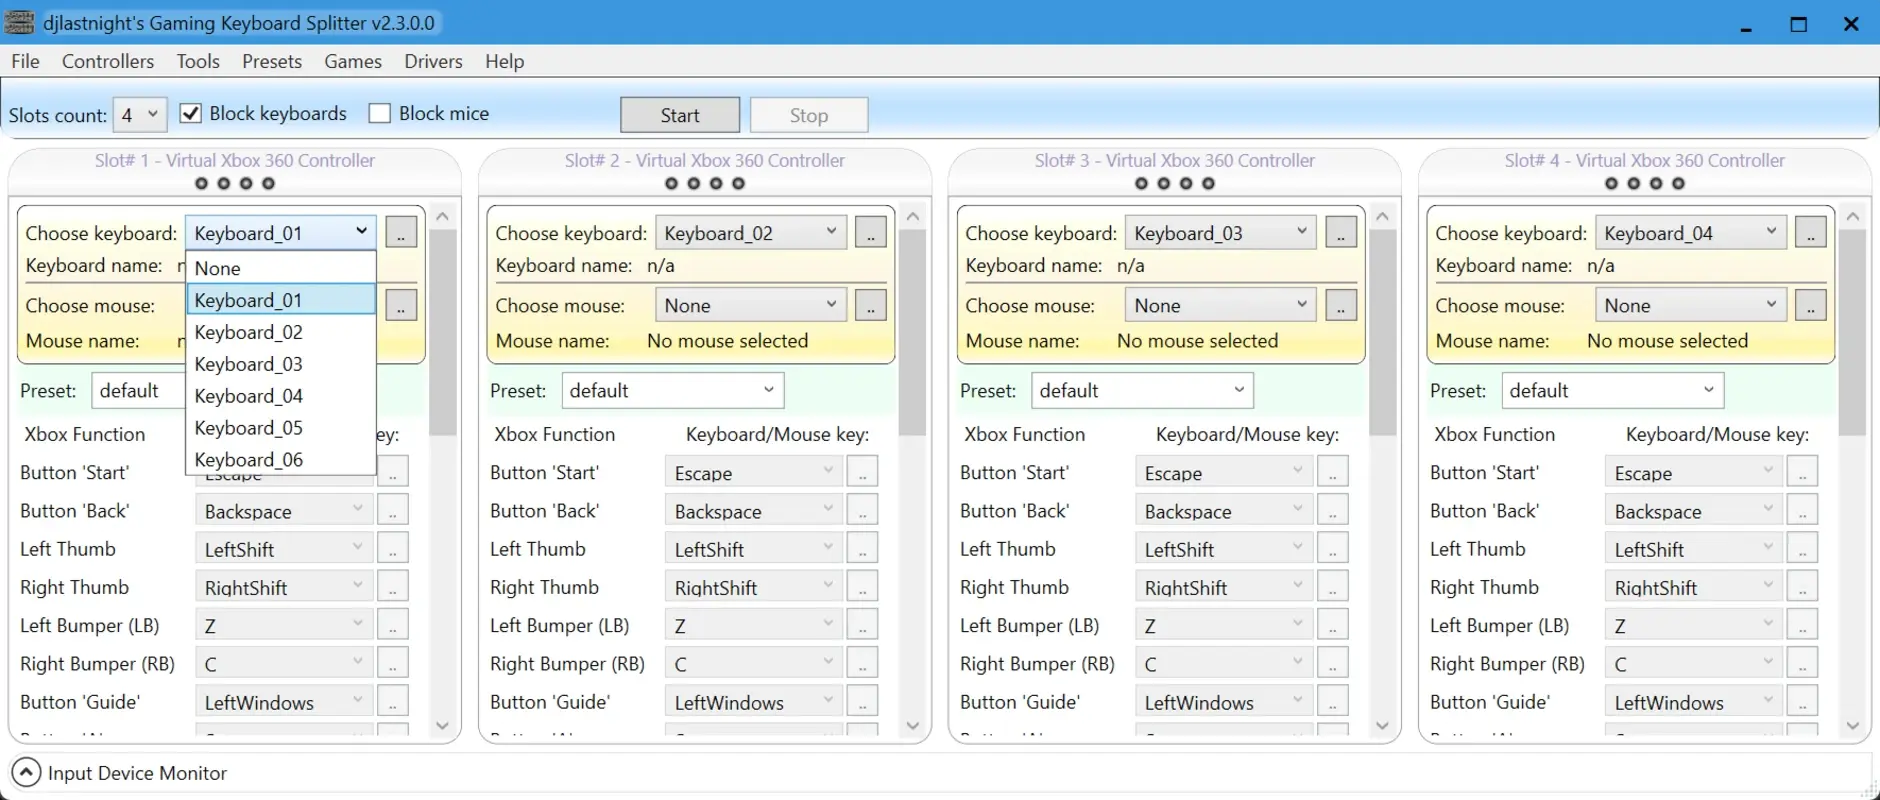This screenshot has height=800, width=1880.
Task: Select Keyboard_02 in the open dropdown list
Action: coord(281,332)
